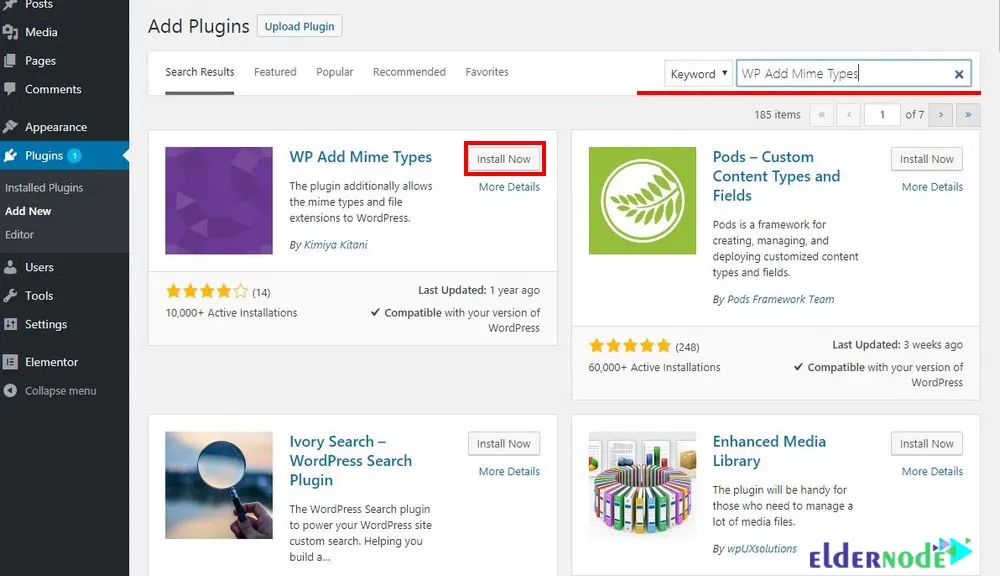Open the Keyword search dropdown

click(698, 73)
